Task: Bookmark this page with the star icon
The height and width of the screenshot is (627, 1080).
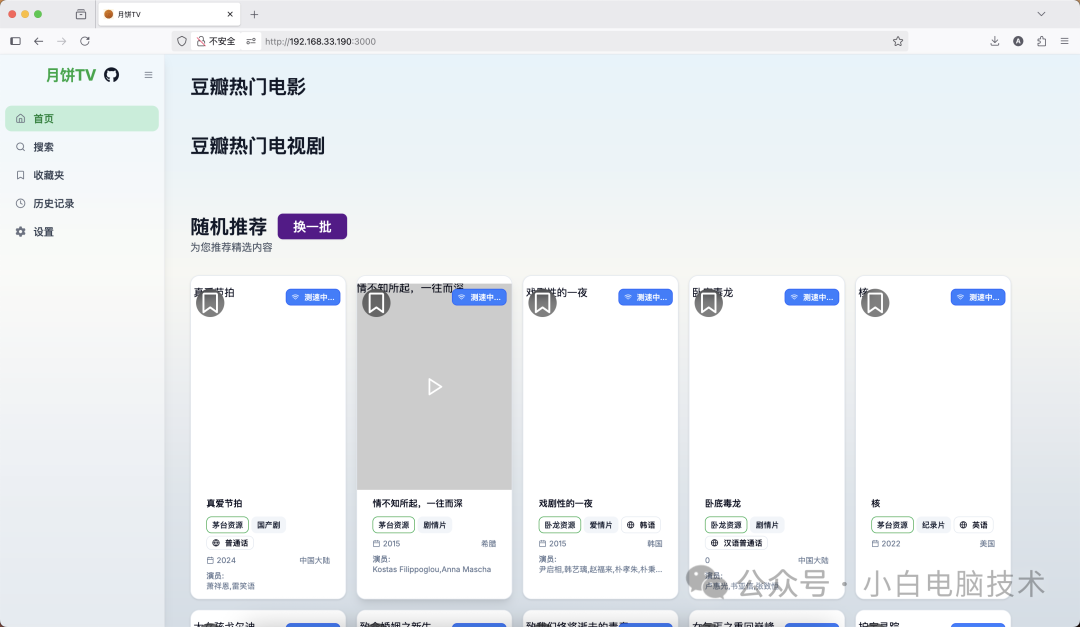Action: tap(897, 41)
